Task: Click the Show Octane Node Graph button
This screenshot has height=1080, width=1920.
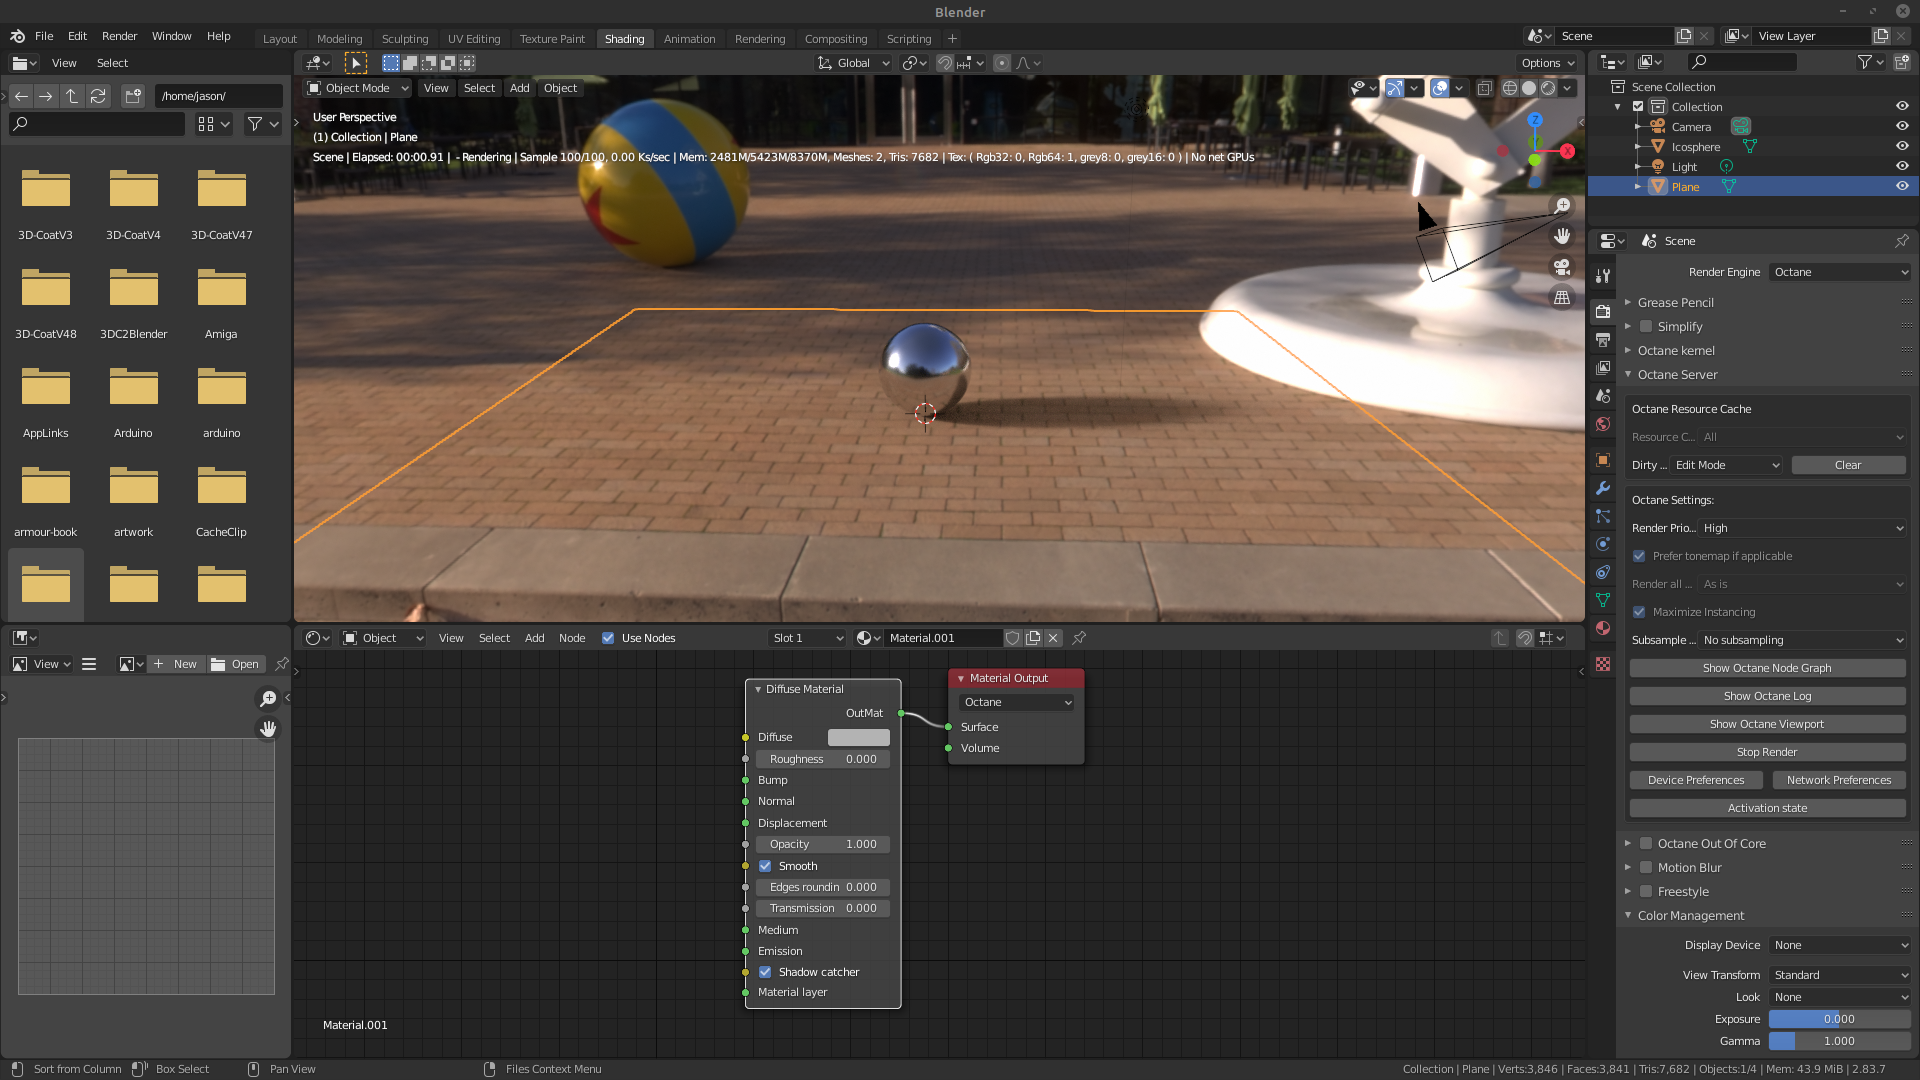Action: [x=1766, y=668]
